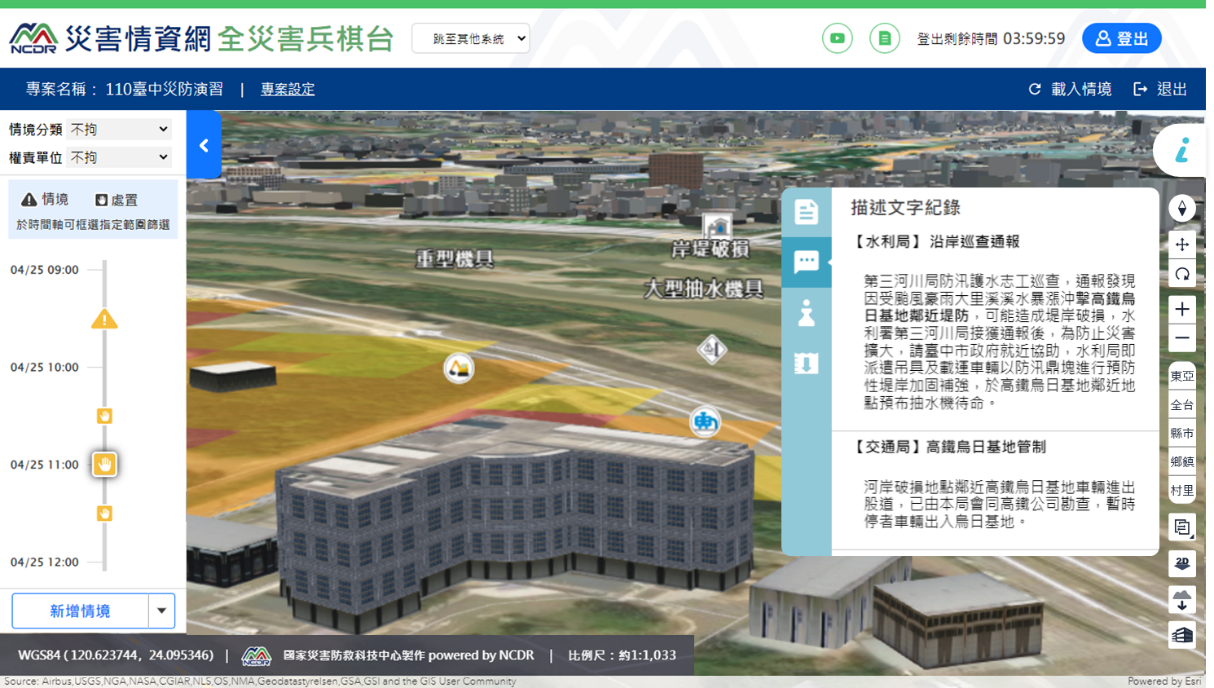Click the 登出 logout button

(x=1121, y=39)
